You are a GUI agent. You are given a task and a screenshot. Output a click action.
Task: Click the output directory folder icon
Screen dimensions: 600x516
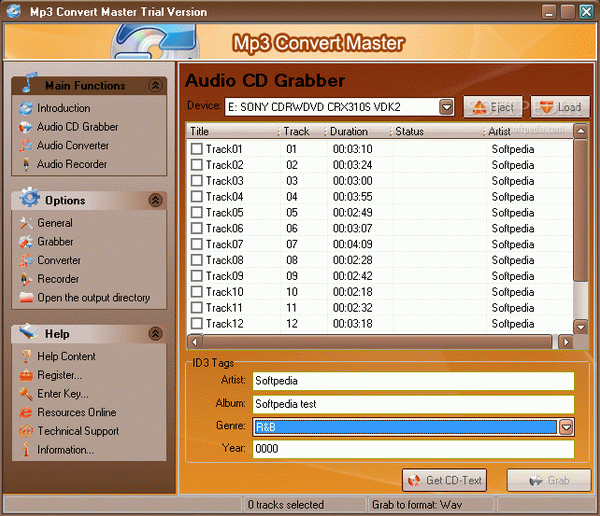coord(26,298)
